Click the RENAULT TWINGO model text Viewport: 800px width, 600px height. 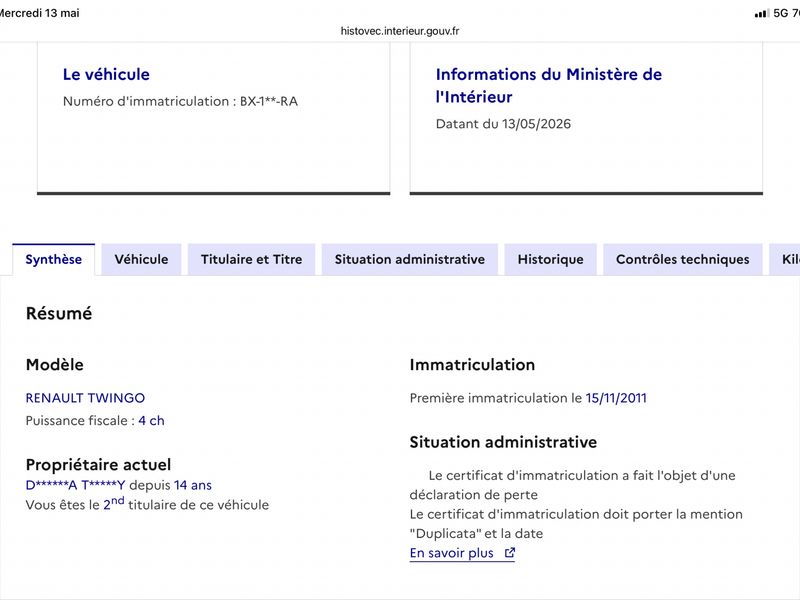tap(85, 398)
